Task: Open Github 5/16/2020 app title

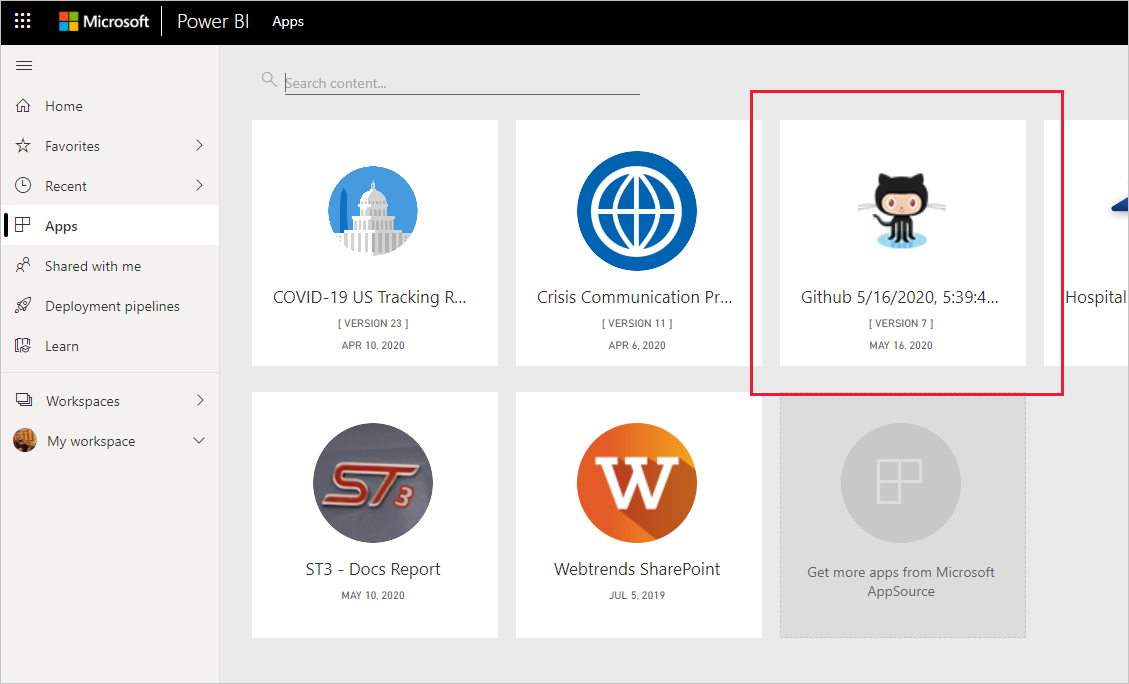Action: tap(900, 297)
